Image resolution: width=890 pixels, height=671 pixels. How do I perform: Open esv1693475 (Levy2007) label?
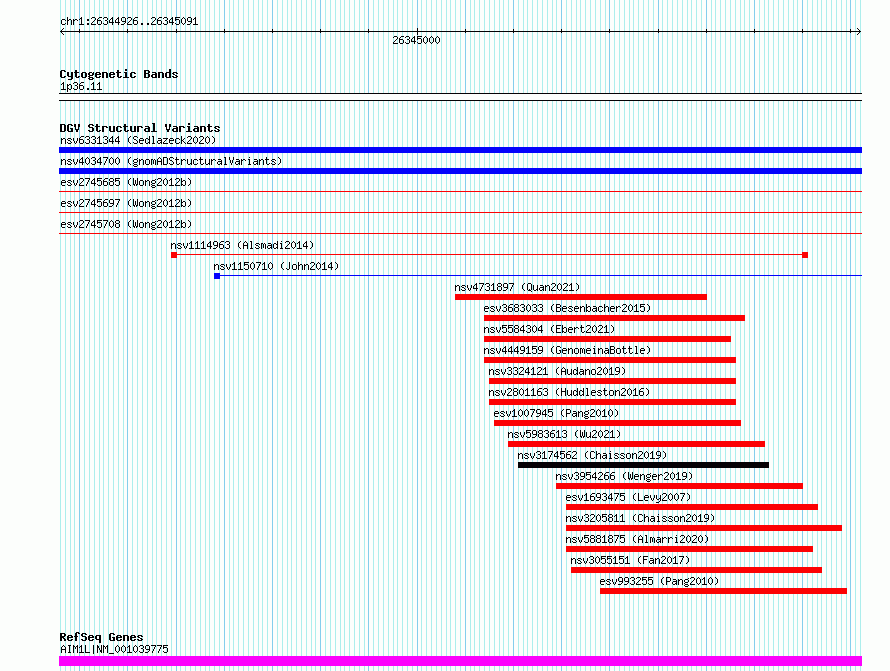[x=628, y=497]
